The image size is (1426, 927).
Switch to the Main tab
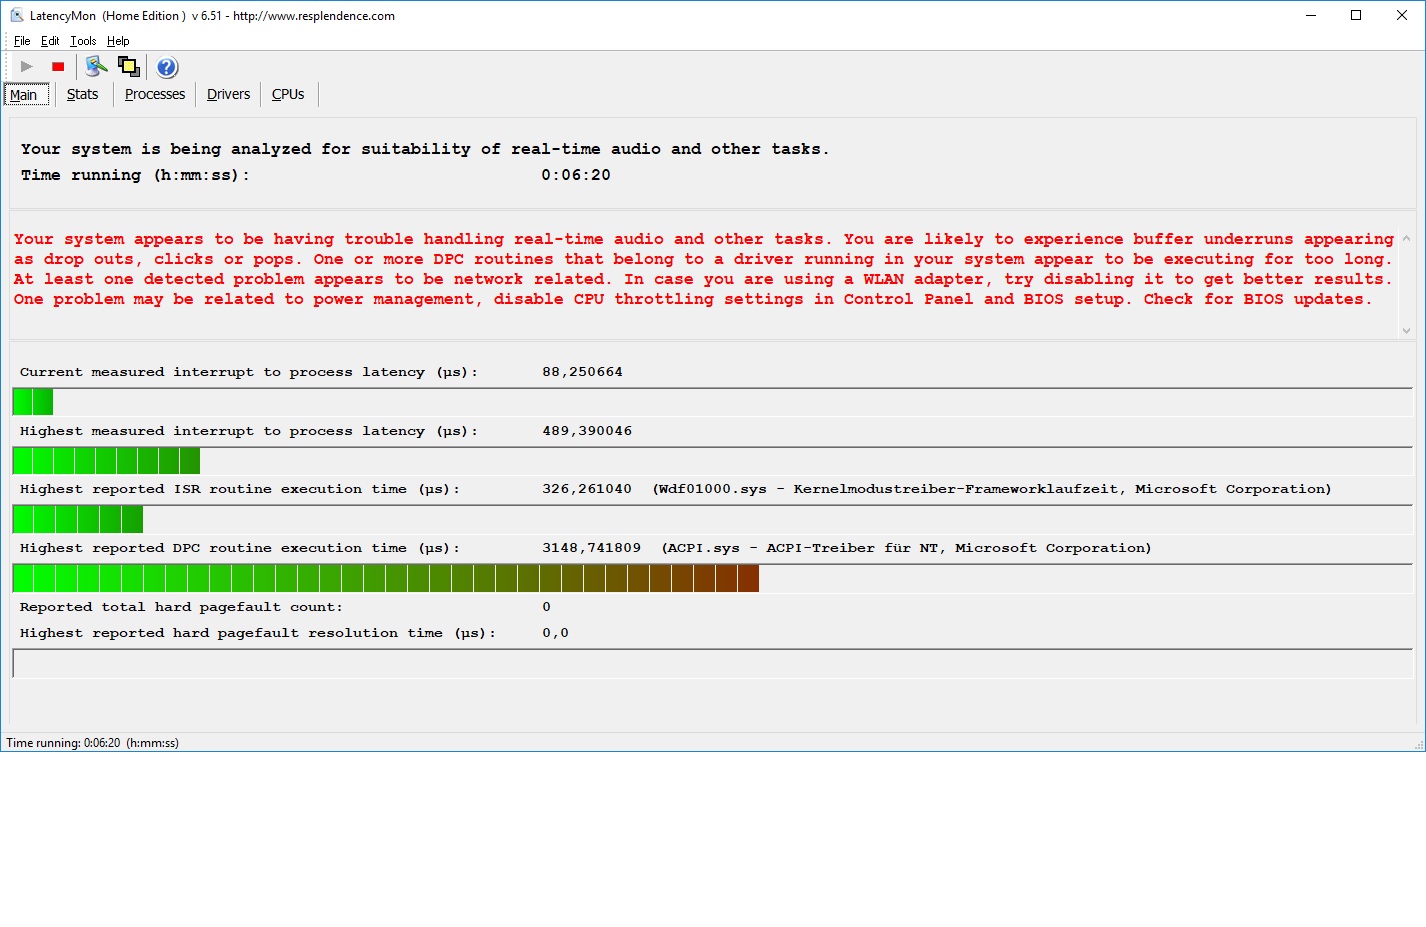(x=26, y=95)
